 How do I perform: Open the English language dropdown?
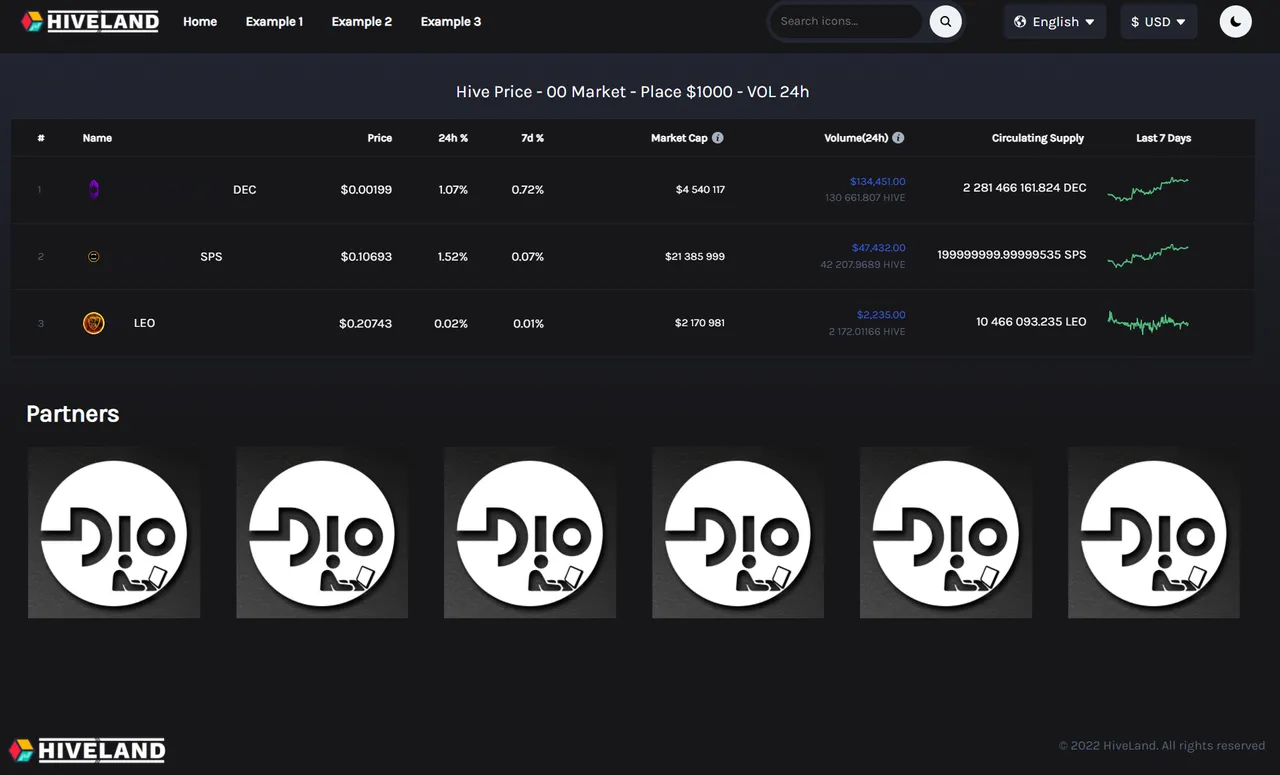pos(1054,21)
